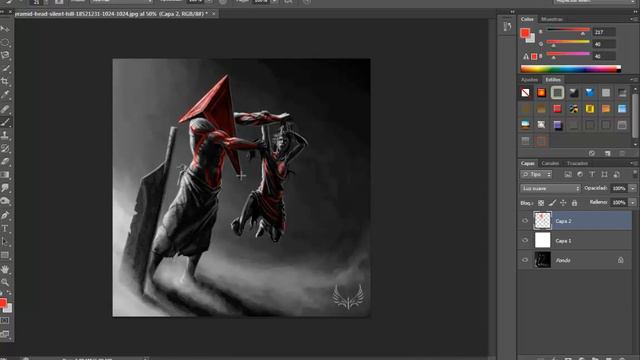The width and height of the screenshot is (640, 360).
Task: Click the Quick Mask mode icon
Action: pos(5,320)
